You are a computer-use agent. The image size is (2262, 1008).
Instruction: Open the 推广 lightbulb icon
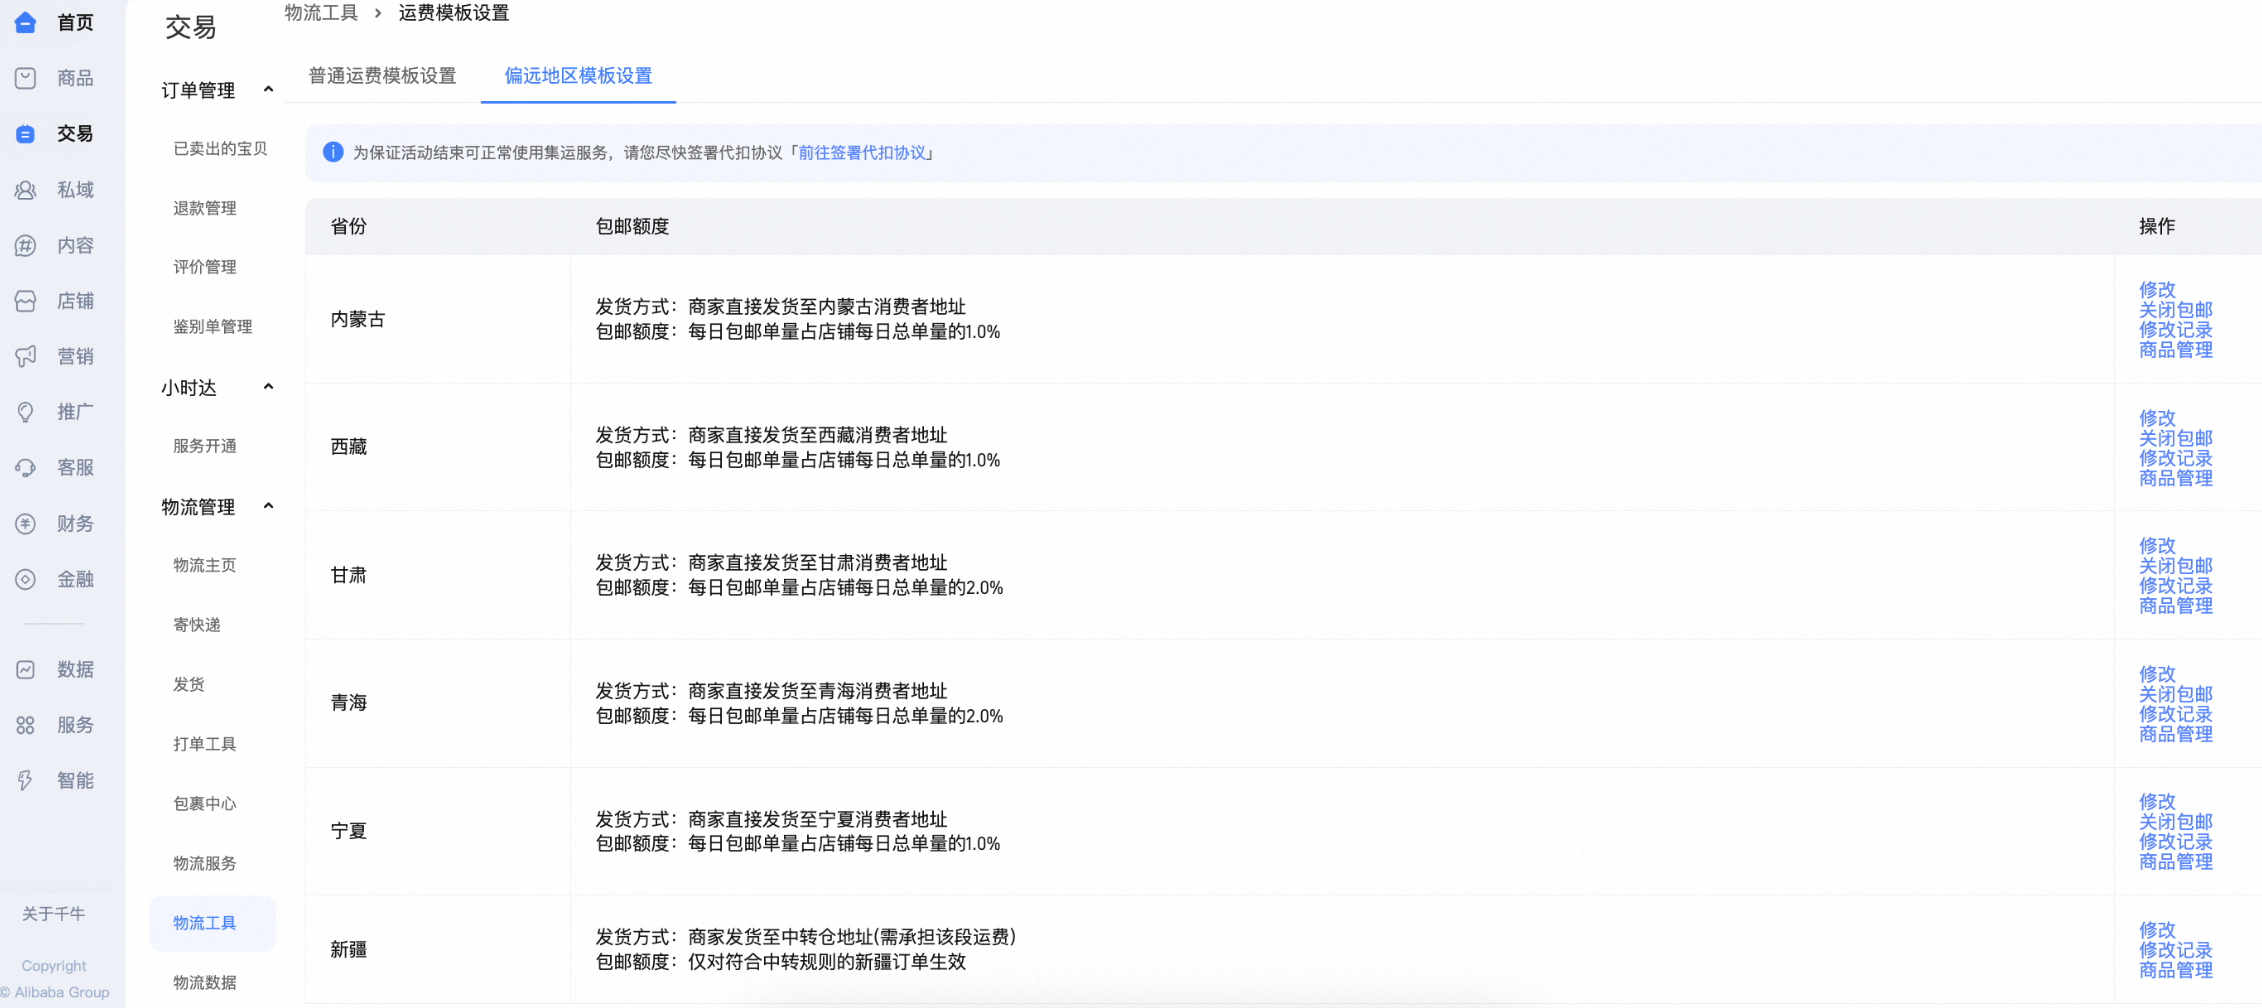tap(26, 412)
